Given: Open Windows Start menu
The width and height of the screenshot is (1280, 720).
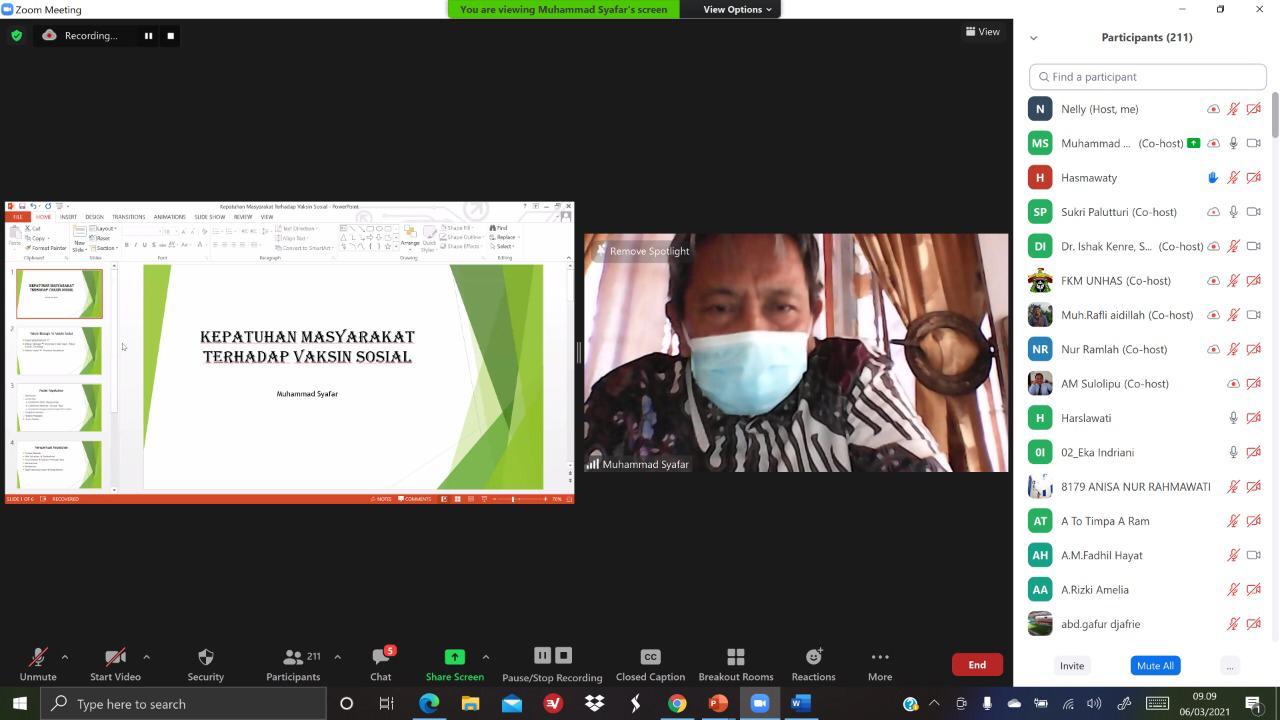Looking at the screenshot, I should (19, 704).
